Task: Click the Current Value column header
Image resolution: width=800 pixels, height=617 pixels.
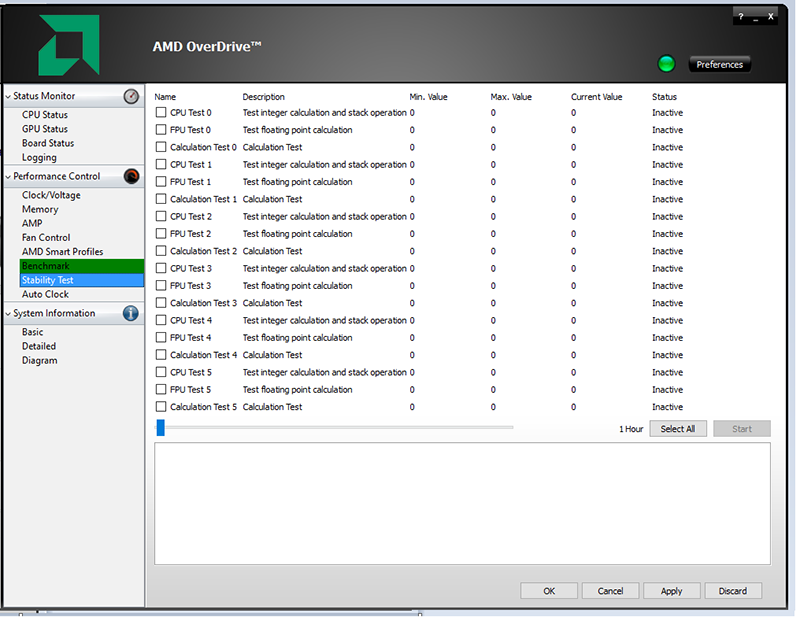Action: 596,97
